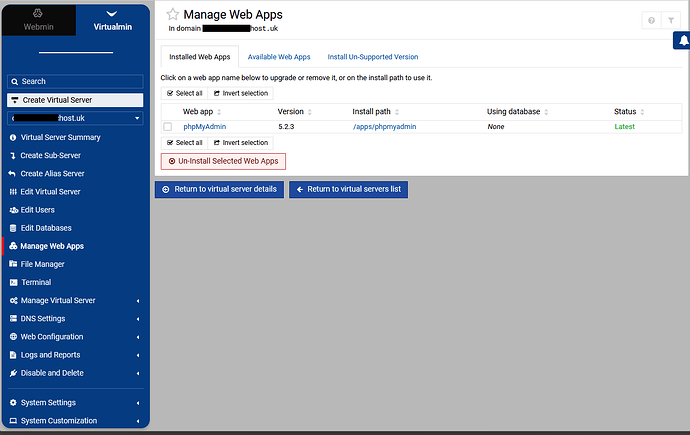Screen dimensions: 690x435
Task: Open File Manager from the sidebar
Action: [42, 264]
